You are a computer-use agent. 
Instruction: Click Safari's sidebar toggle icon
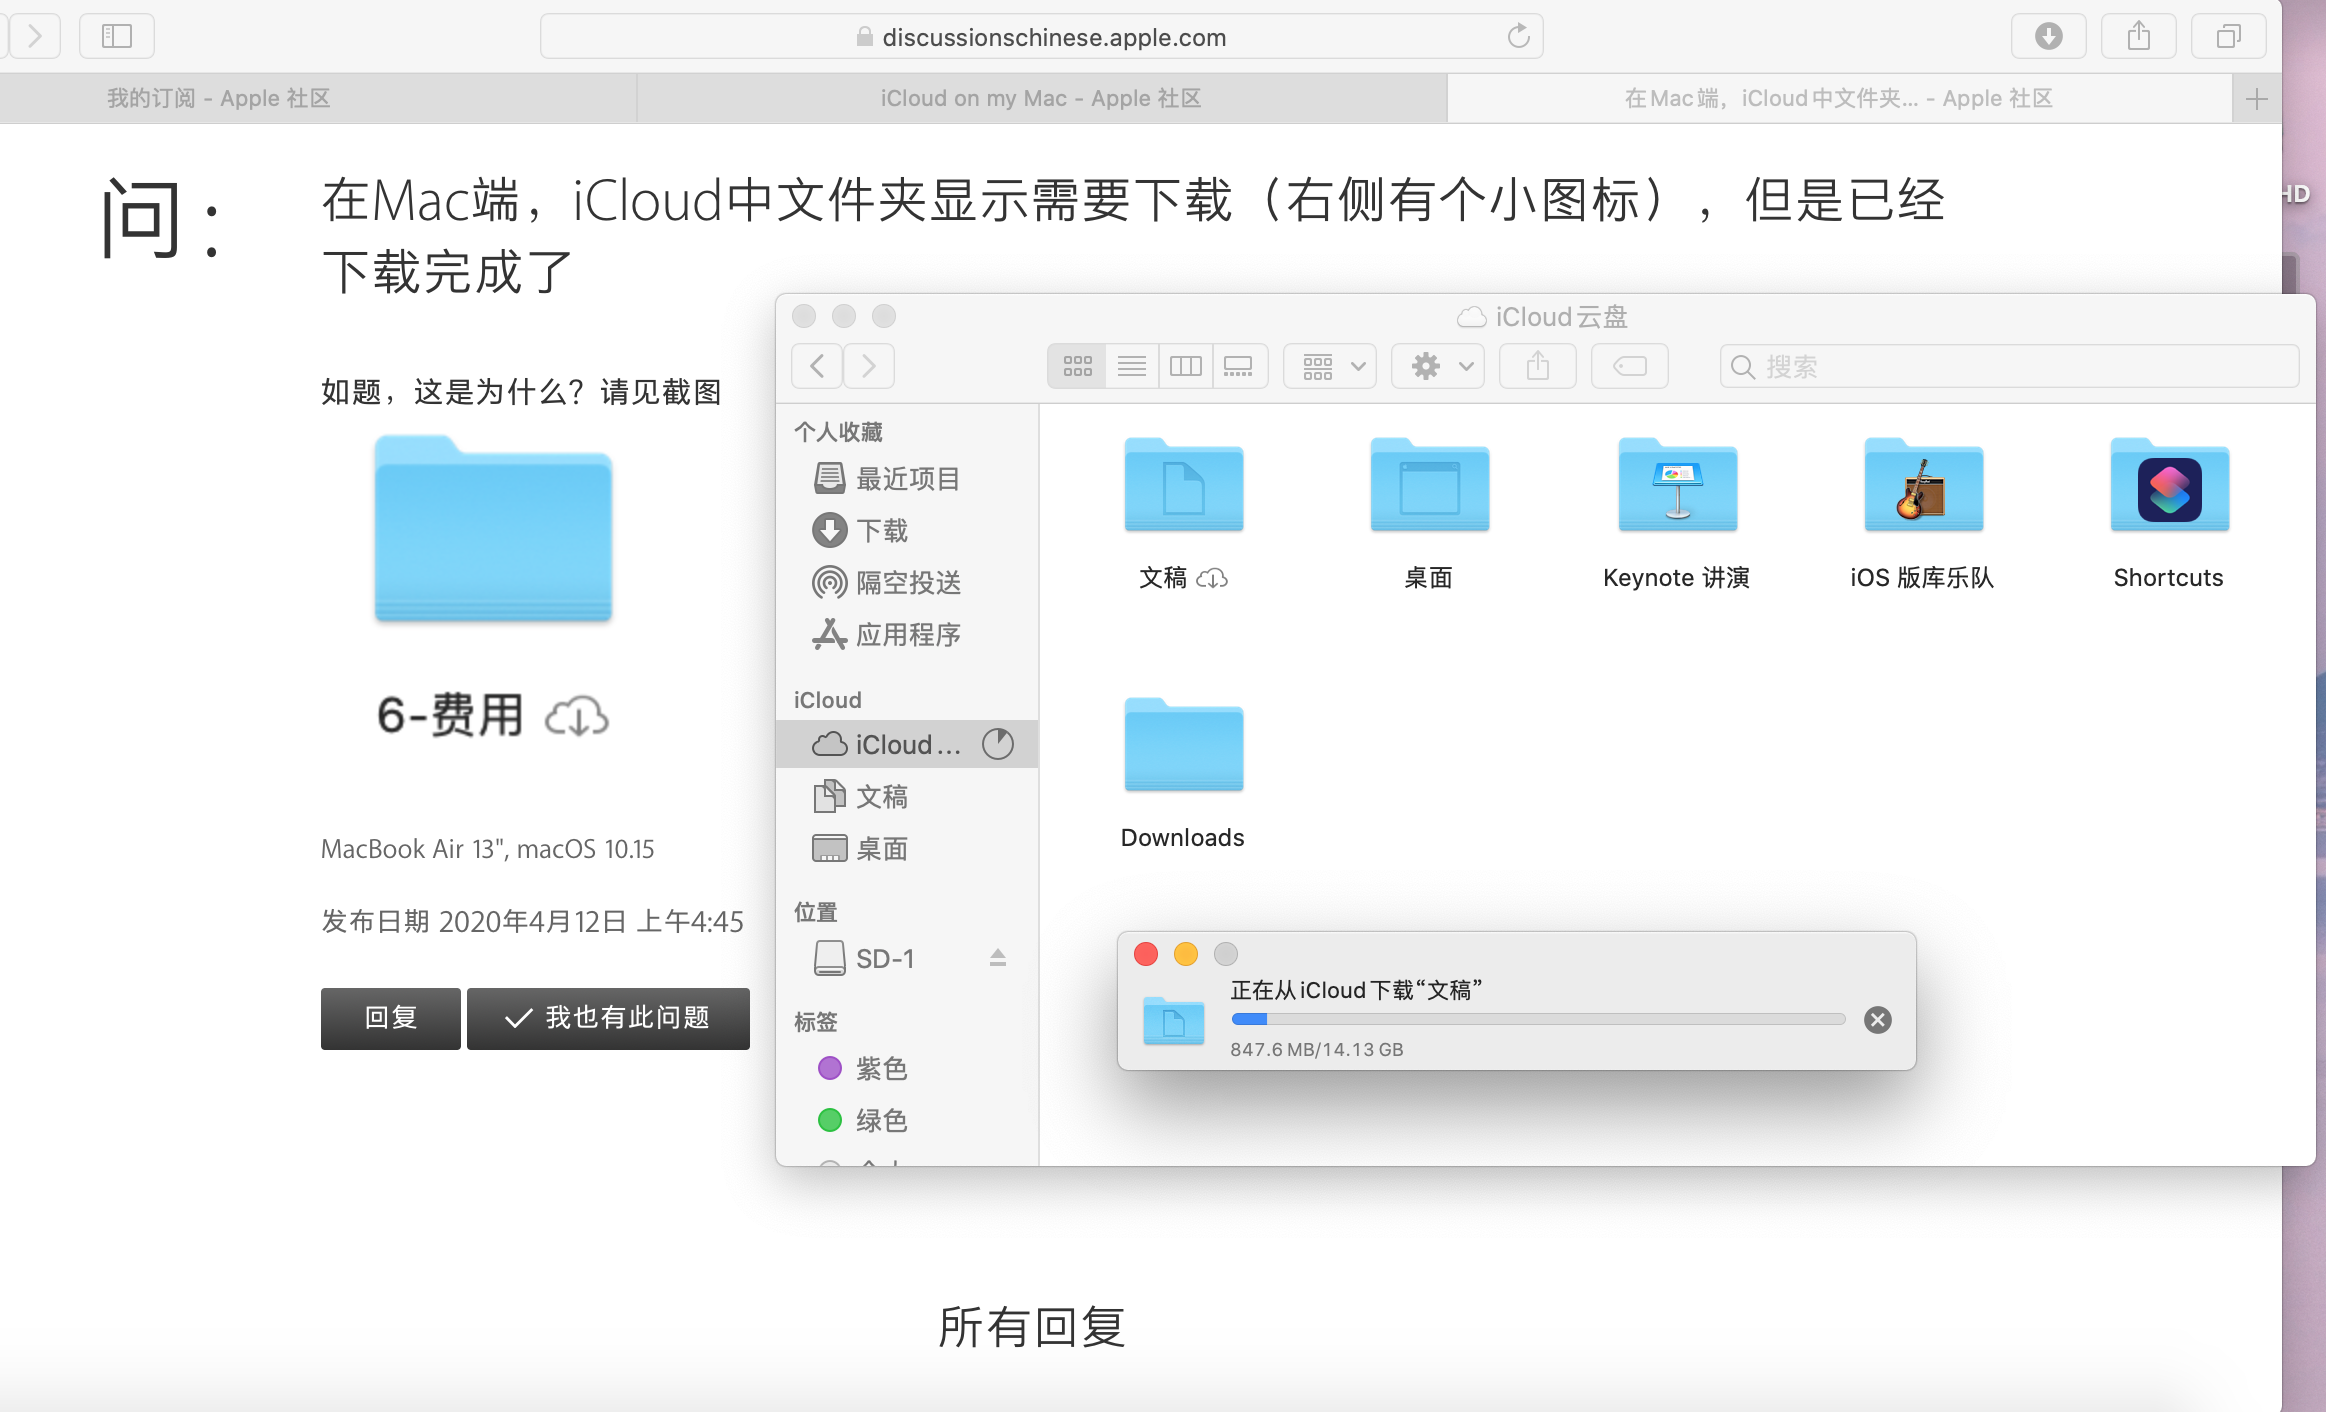(117, 37)
